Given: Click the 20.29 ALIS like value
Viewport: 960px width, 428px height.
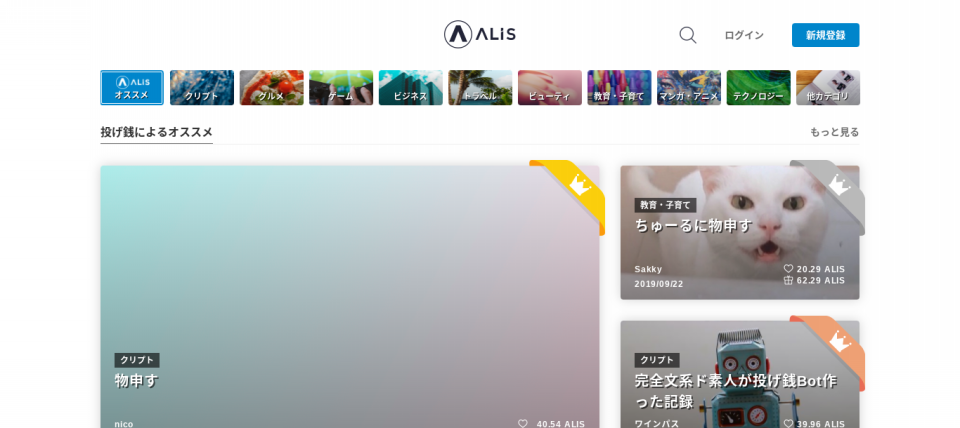Looking at the screenshot, I should (x=821, y=269).
